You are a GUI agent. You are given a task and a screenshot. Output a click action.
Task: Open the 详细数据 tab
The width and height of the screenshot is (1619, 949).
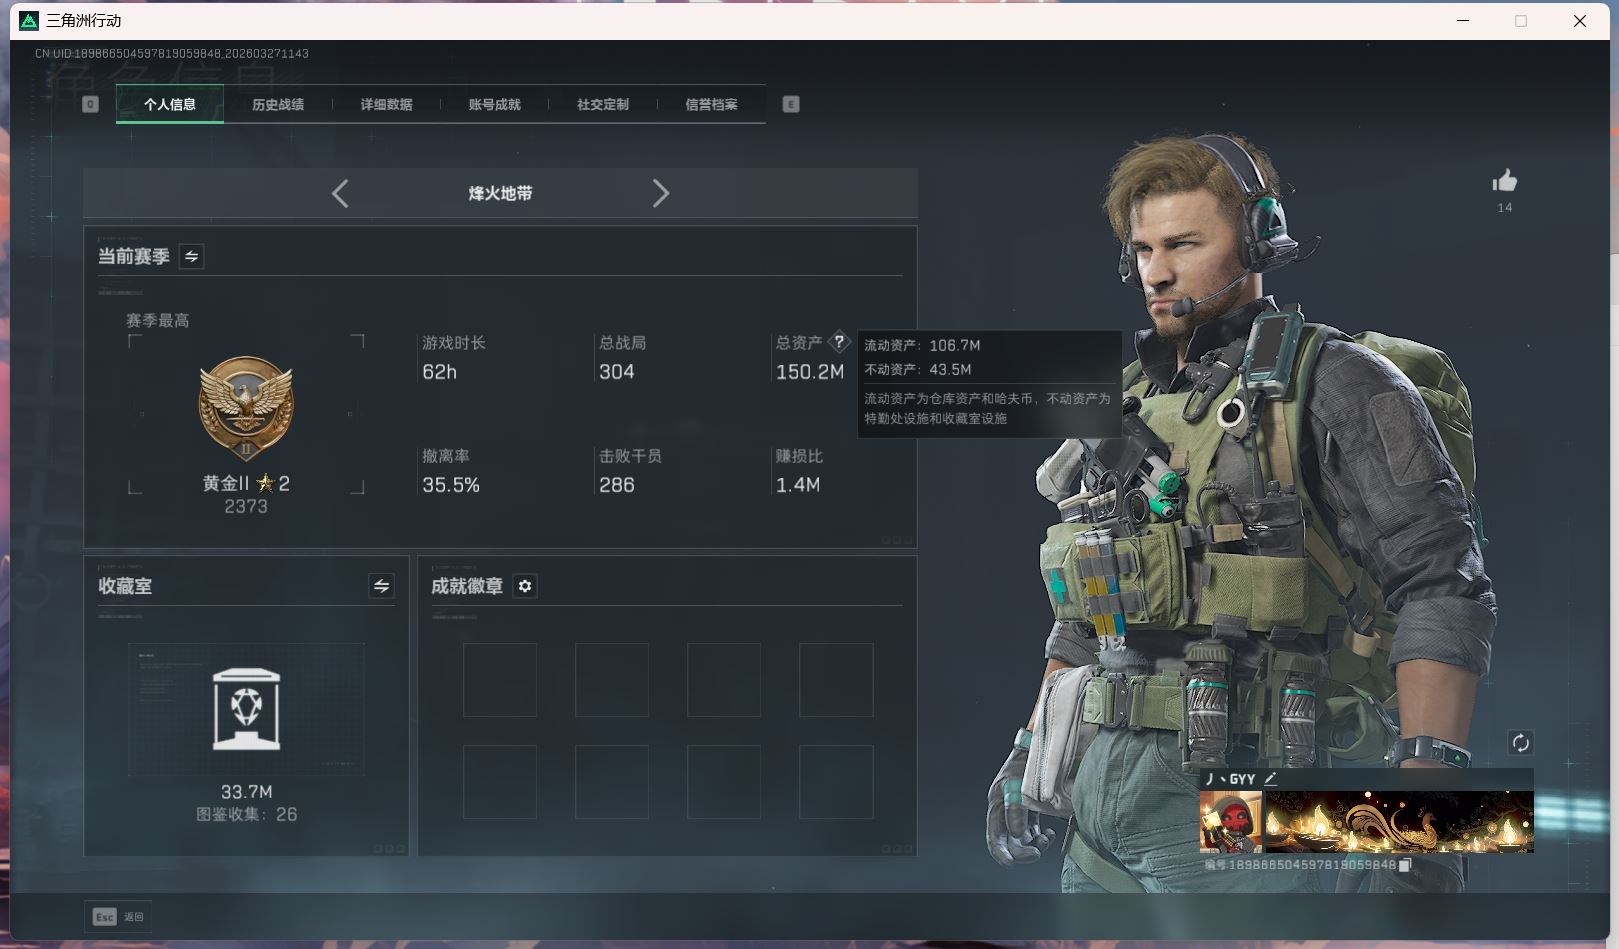coord(386,104)
